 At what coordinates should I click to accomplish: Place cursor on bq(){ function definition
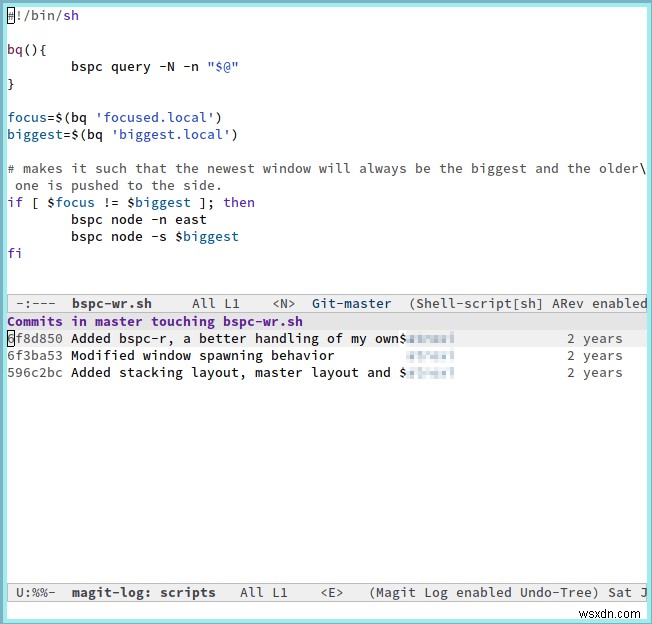tap(27, 50)
